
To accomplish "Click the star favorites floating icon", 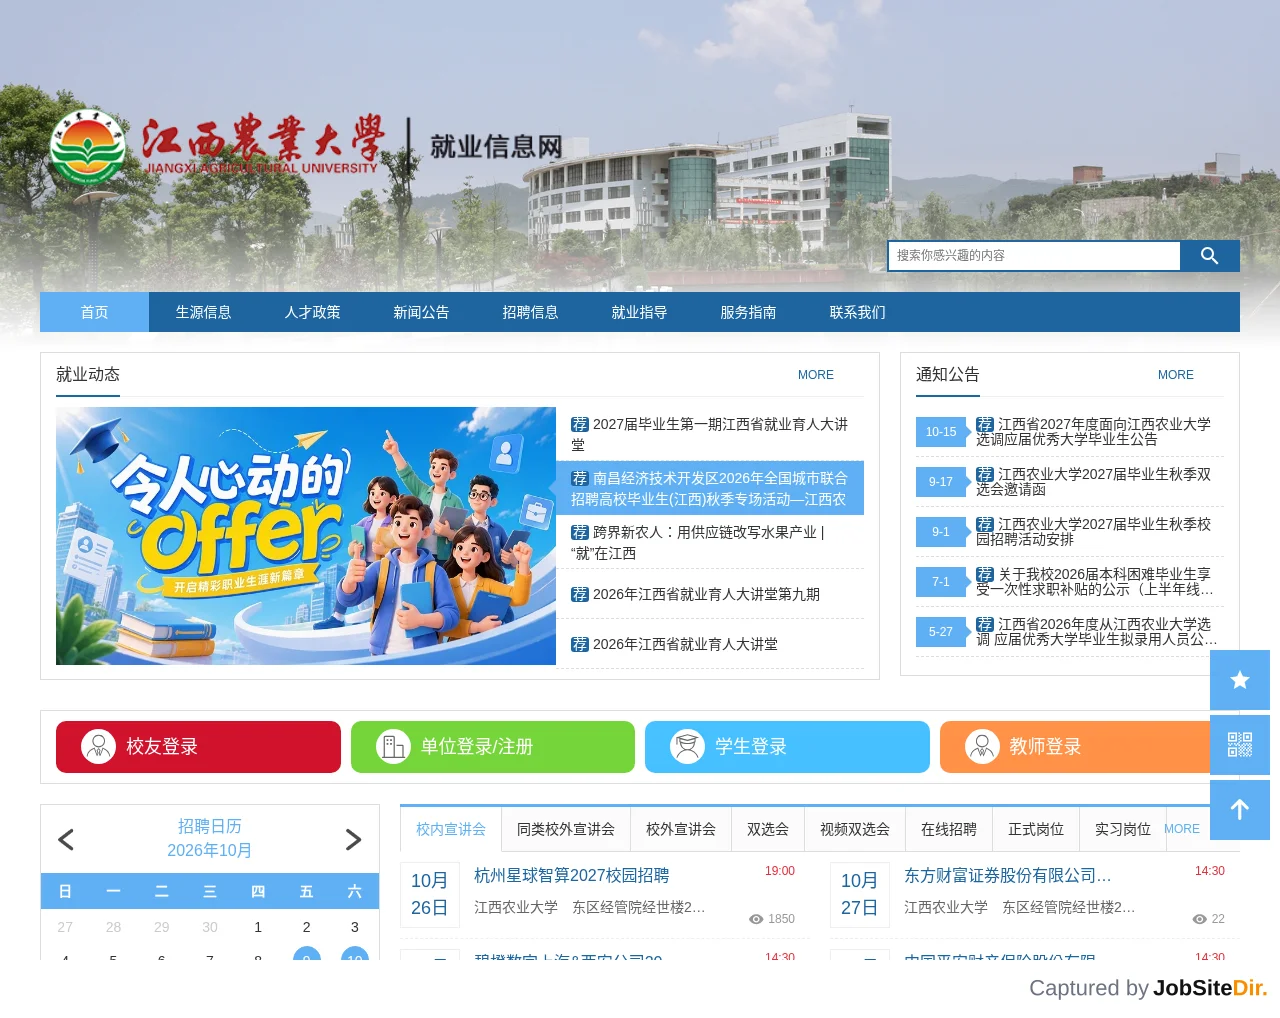I will tap(1240, 680).
